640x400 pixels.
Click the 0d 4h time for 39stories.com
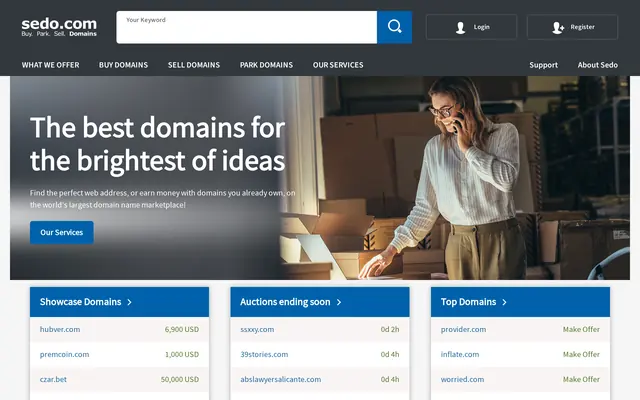(390, 354)
